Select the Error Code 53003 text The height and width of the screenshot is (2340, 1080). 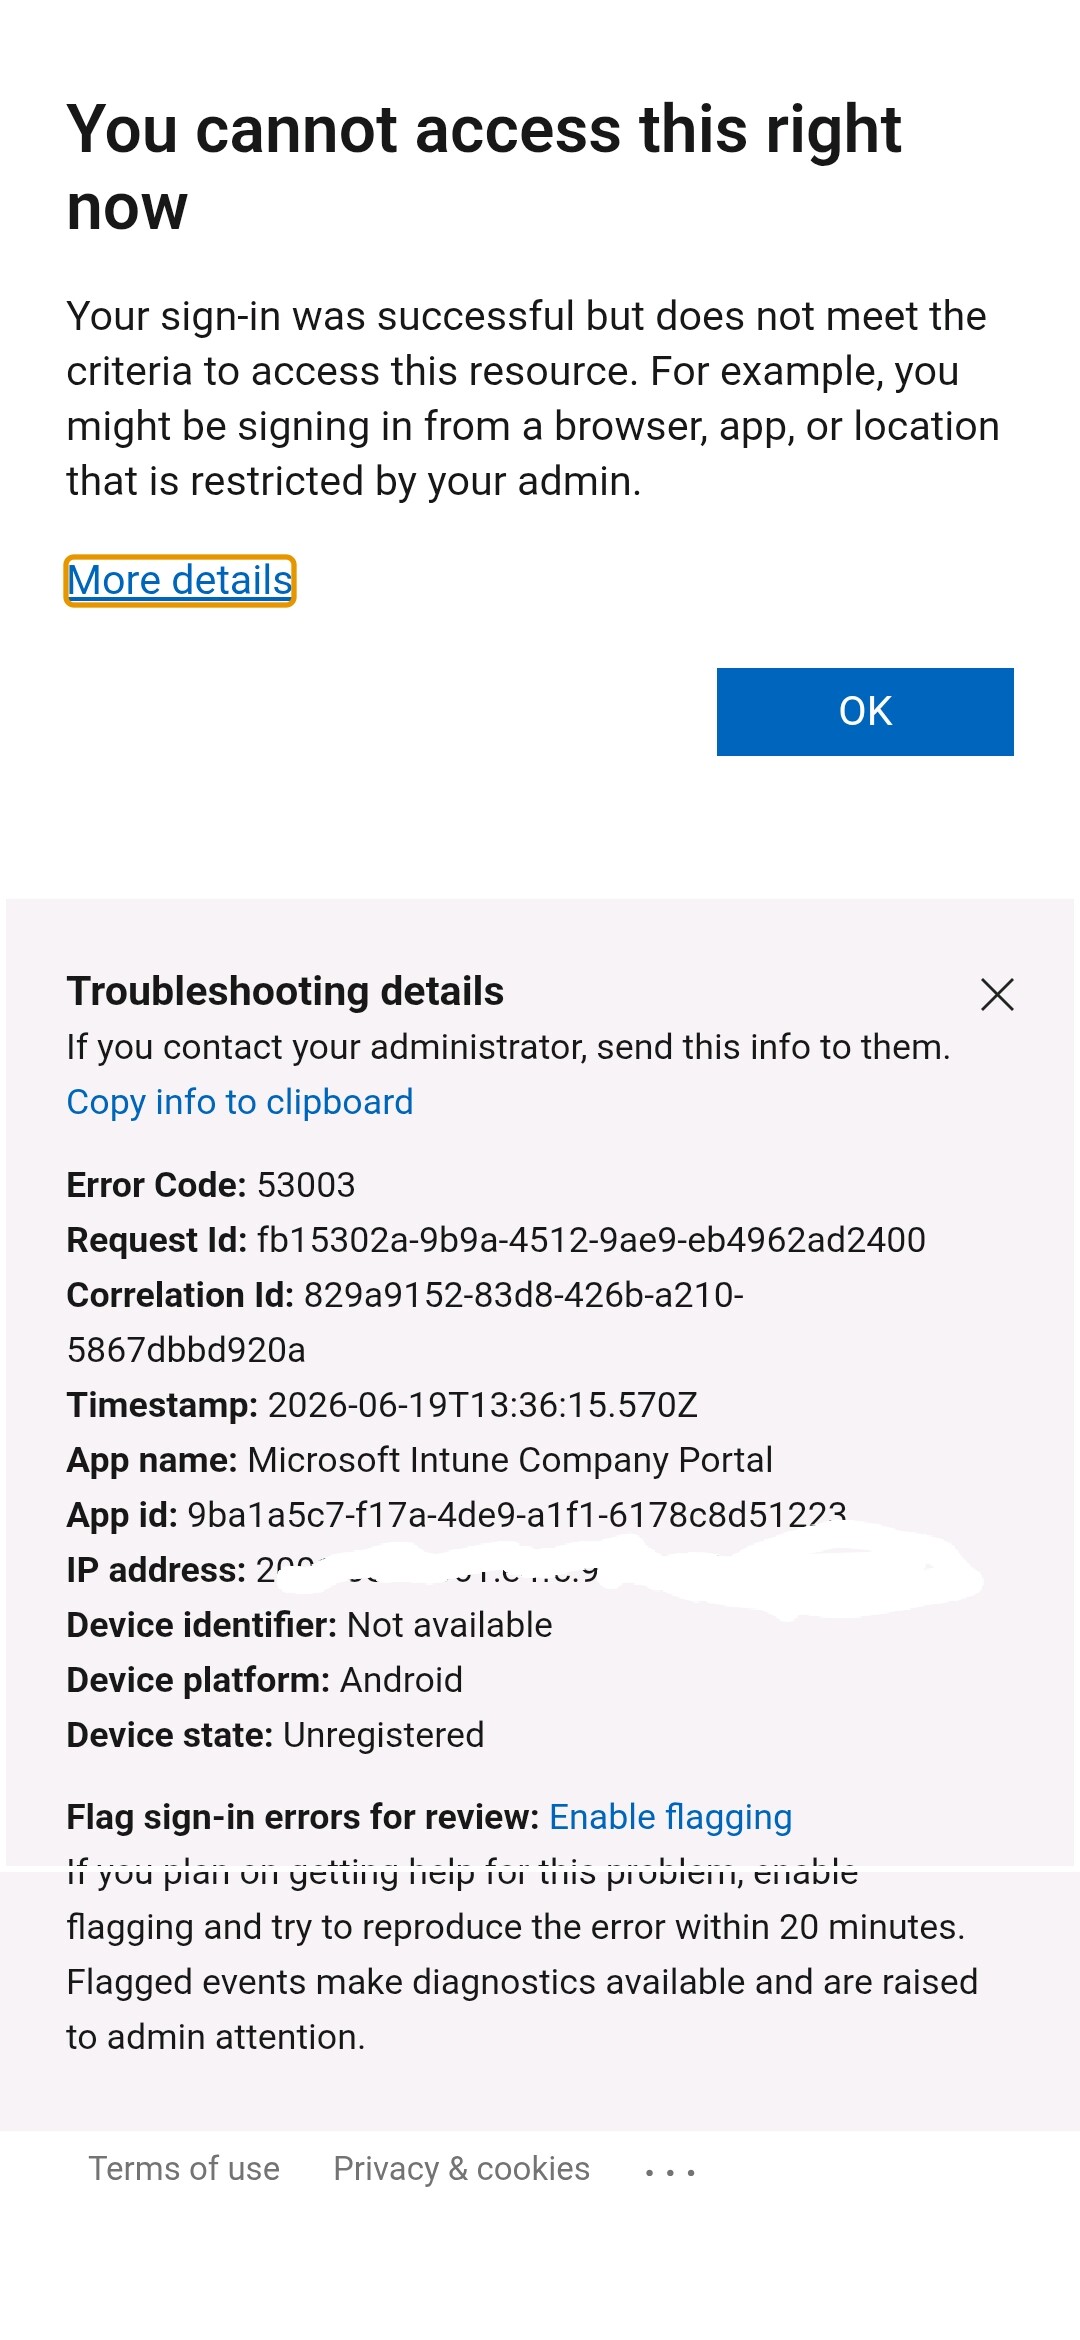coord(211,1185)
